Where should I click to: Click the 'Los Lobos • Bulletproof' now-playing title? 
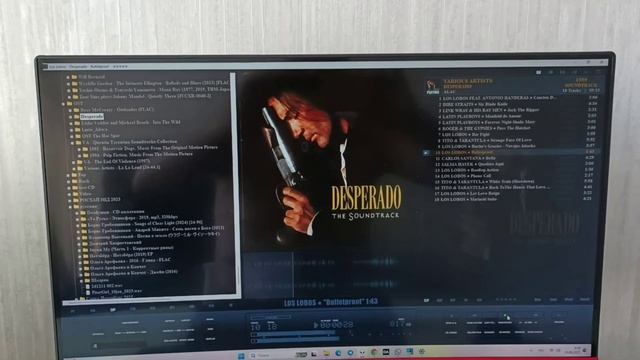click(331, 302)
